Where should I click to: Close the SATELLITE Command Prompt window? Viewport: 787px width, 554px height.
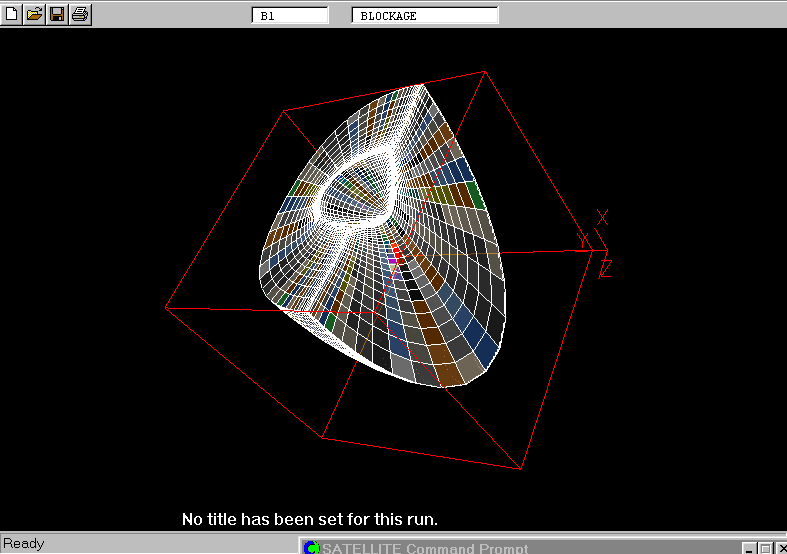pos(779,548)
